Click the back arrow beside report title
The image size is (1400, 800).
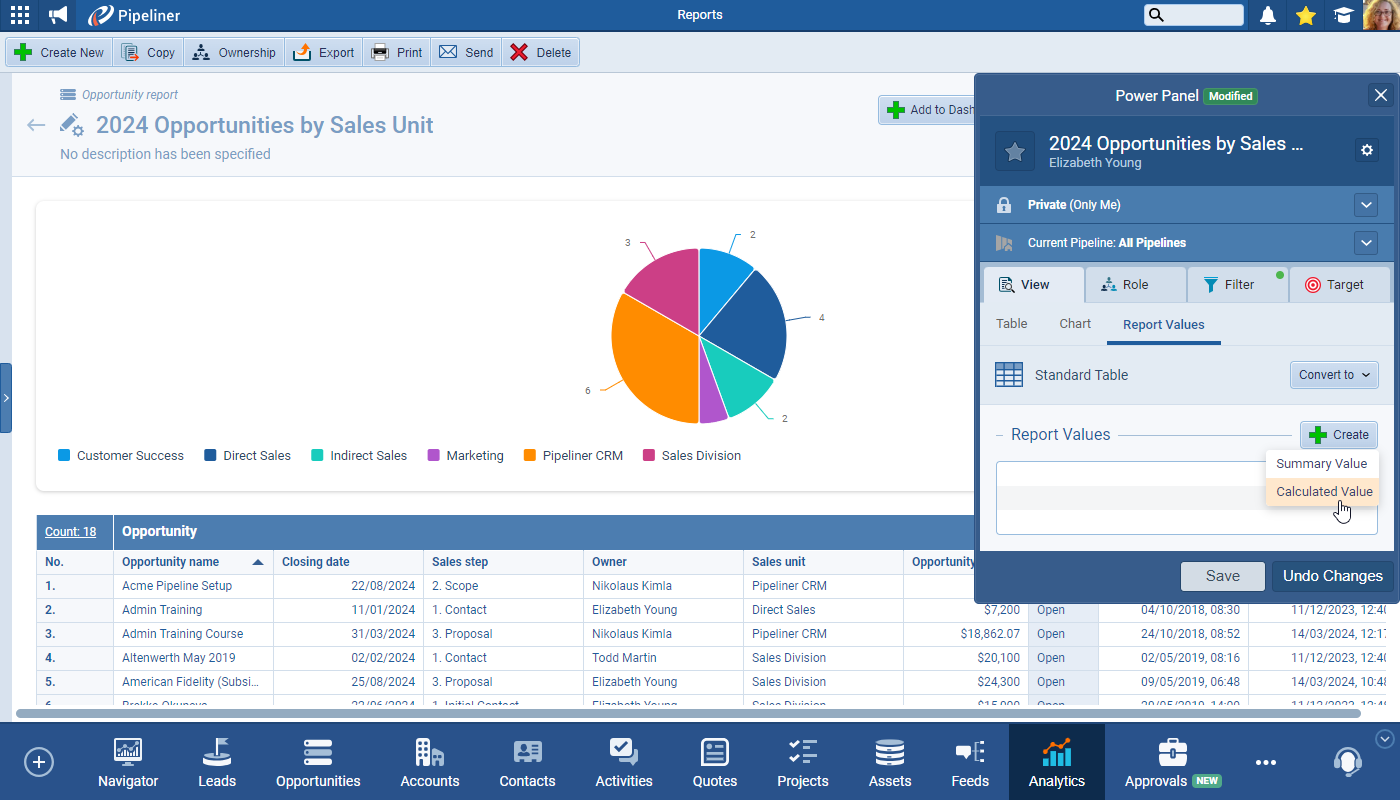click(x=36, y=125)
